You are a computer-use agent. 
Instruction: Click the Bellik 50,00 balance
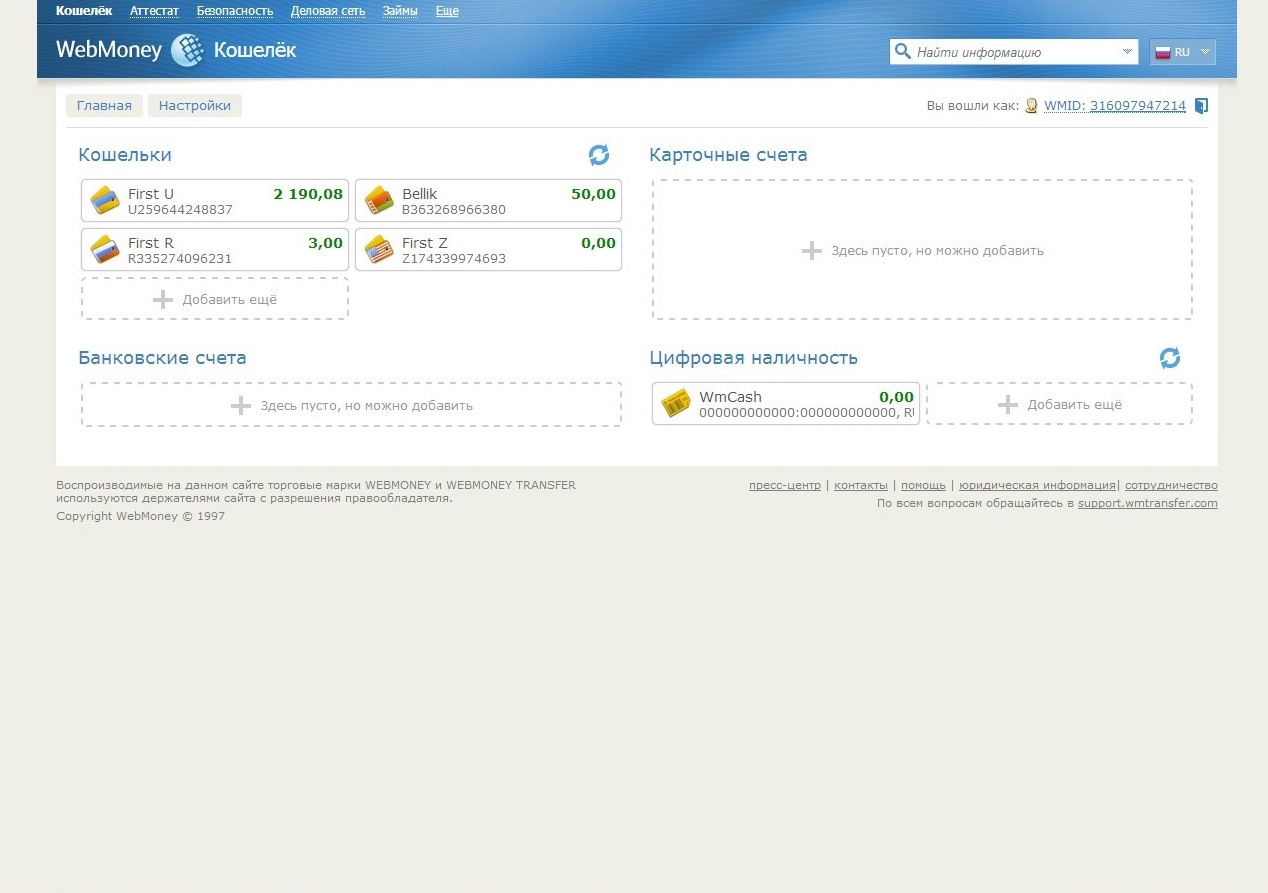tap(593, 194)
